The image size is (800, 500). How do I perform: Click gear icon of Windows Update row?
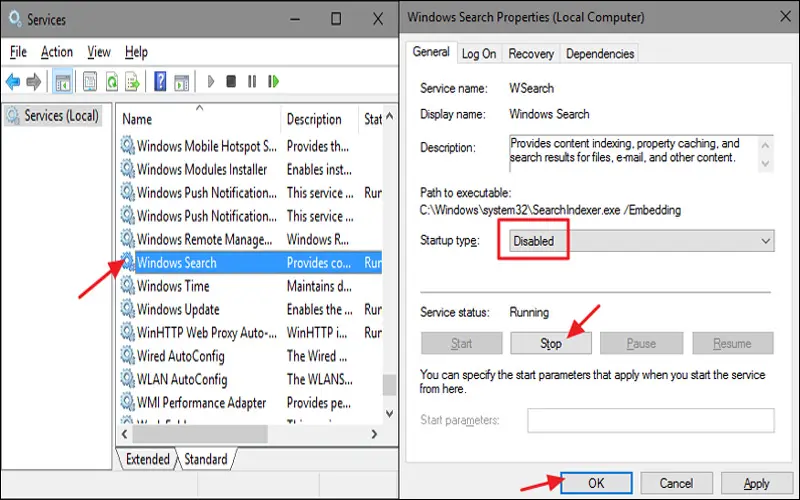[x=128, y=310]
